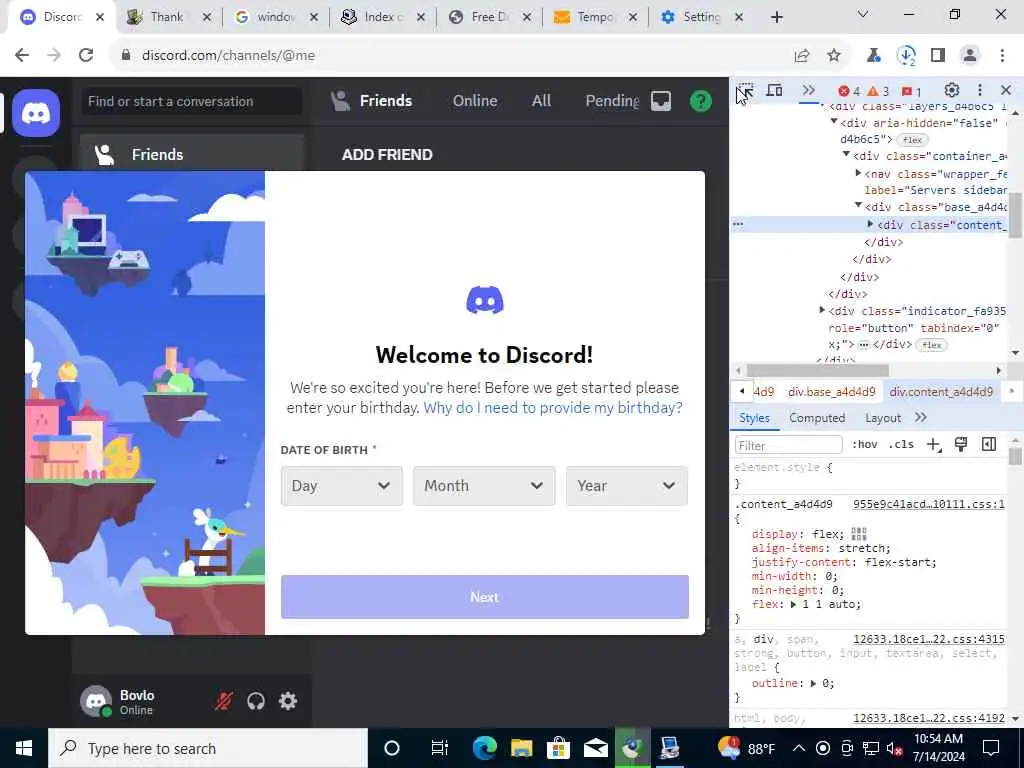Open Microsoft Edge from the taskbar
This screenshot has height=768, width=1024.
pos(485,748)
